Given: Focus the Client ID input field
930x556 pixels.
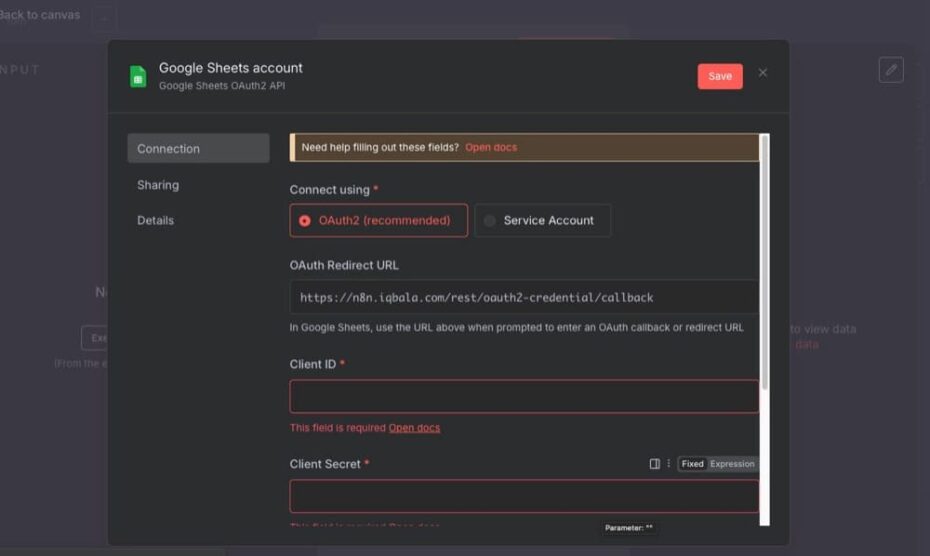Looking at the screenshot, I should point(524,396).
